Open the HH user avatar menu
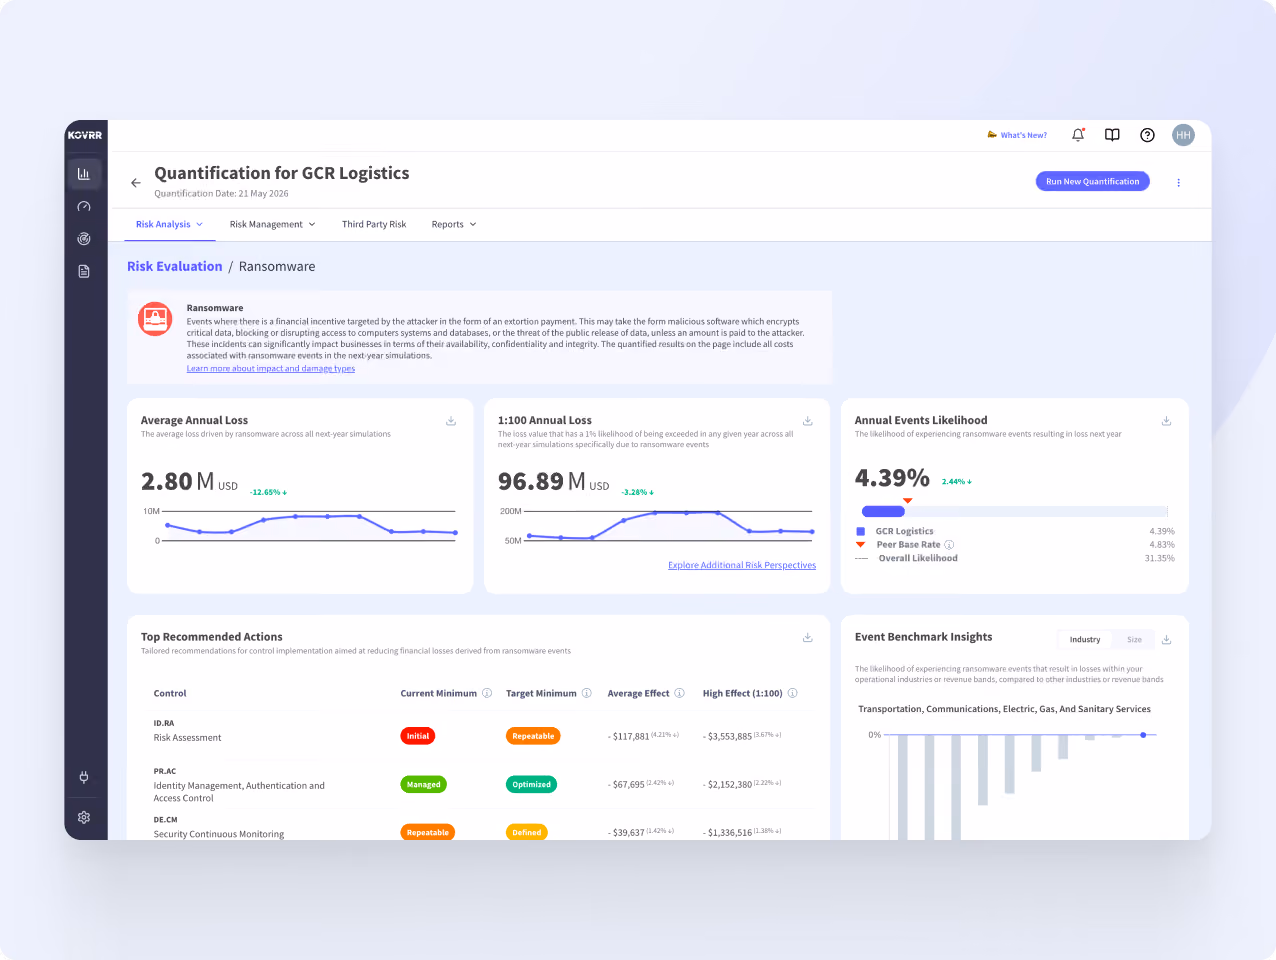Image resolution: width=1276 pixels, height=960 pixels. click(1183, 135)
